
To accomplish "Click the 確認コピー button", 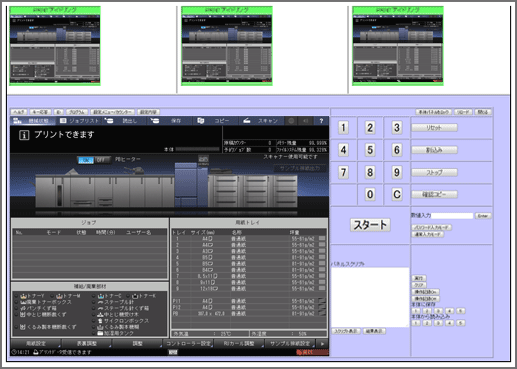I will [x=434, y=194].
